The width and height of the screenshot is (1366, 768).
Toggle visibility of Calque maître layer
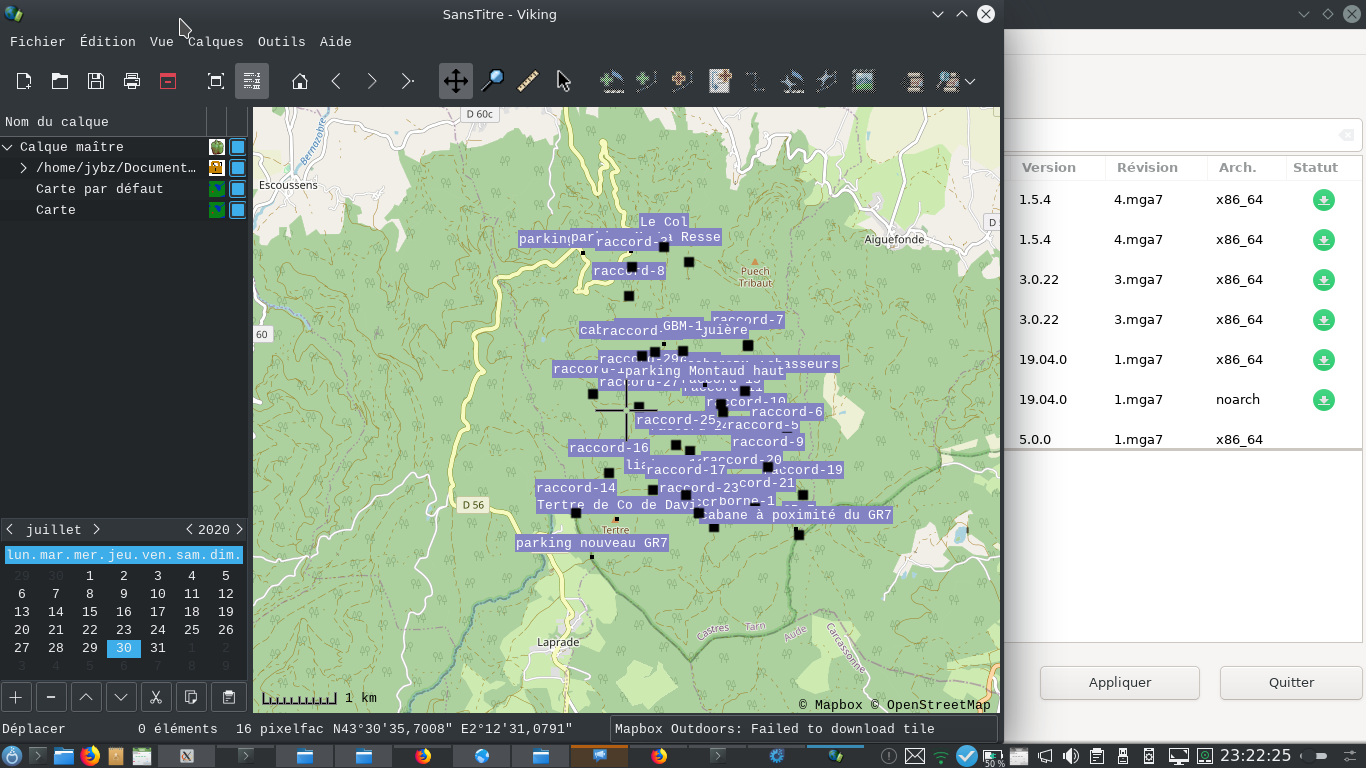pos(238,147)
